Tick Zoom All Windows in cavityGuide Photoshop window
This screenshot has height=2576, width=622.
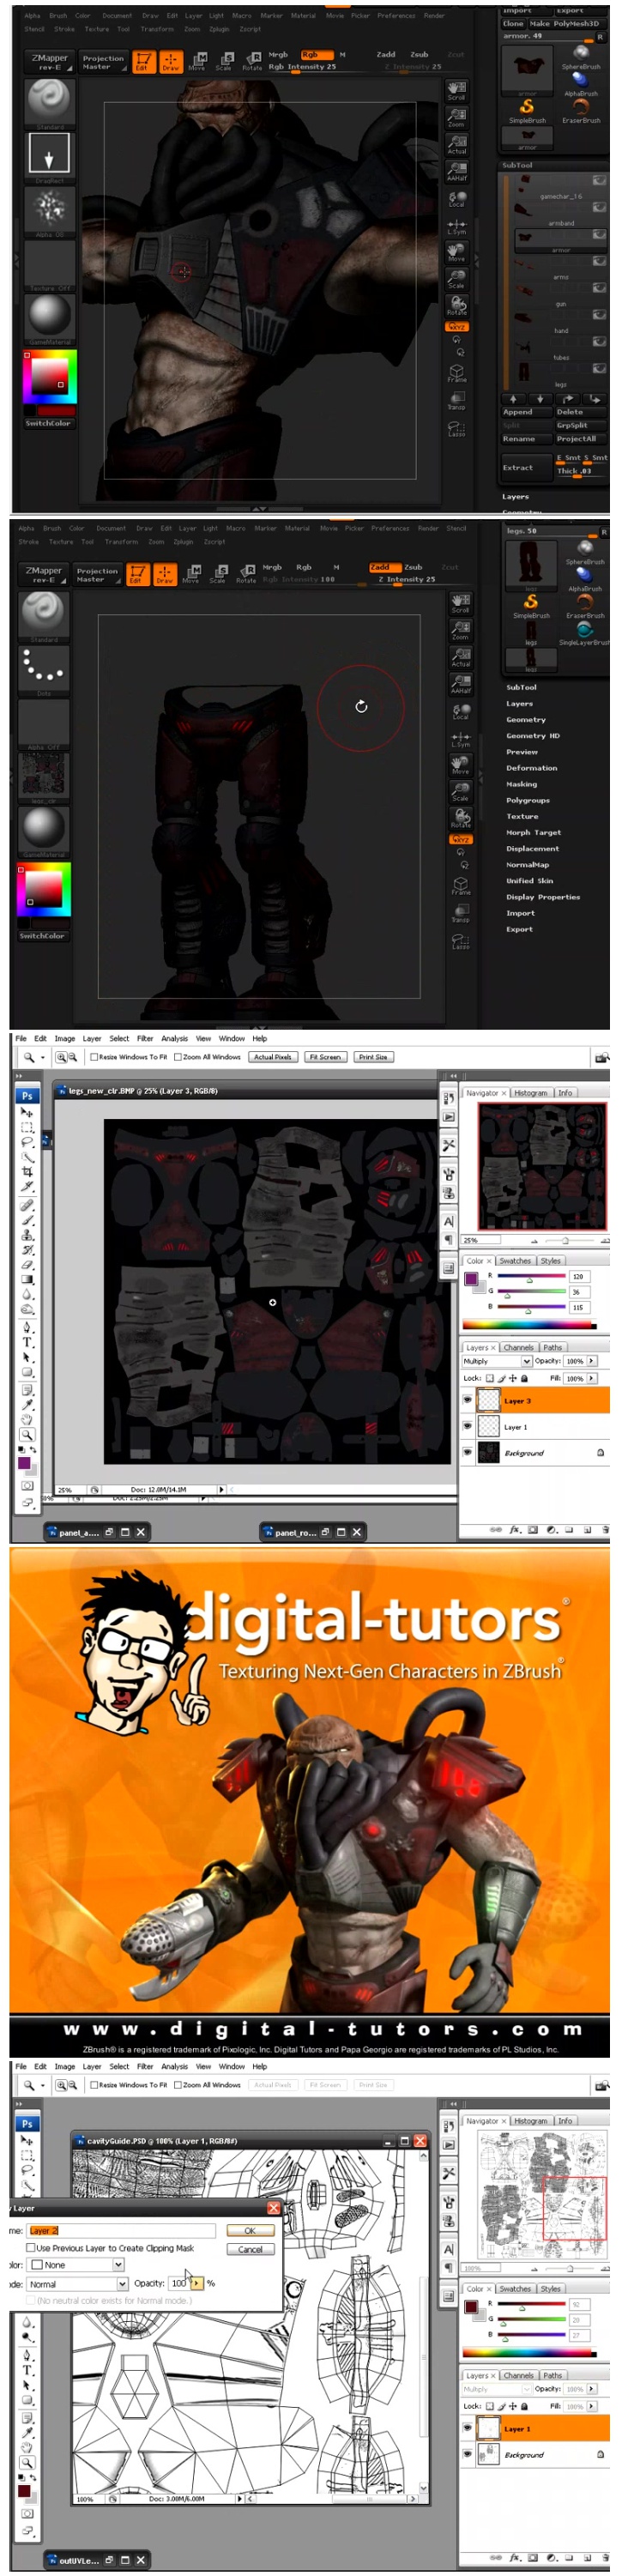178,2084
